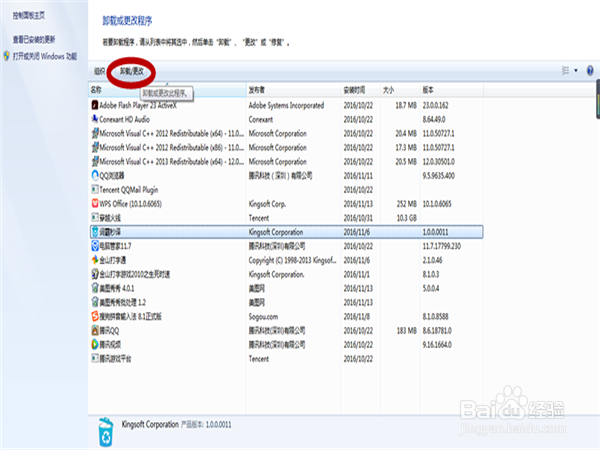
Task: Select the 'Conexant HD Audio' entry
Action: coord(287,119)
